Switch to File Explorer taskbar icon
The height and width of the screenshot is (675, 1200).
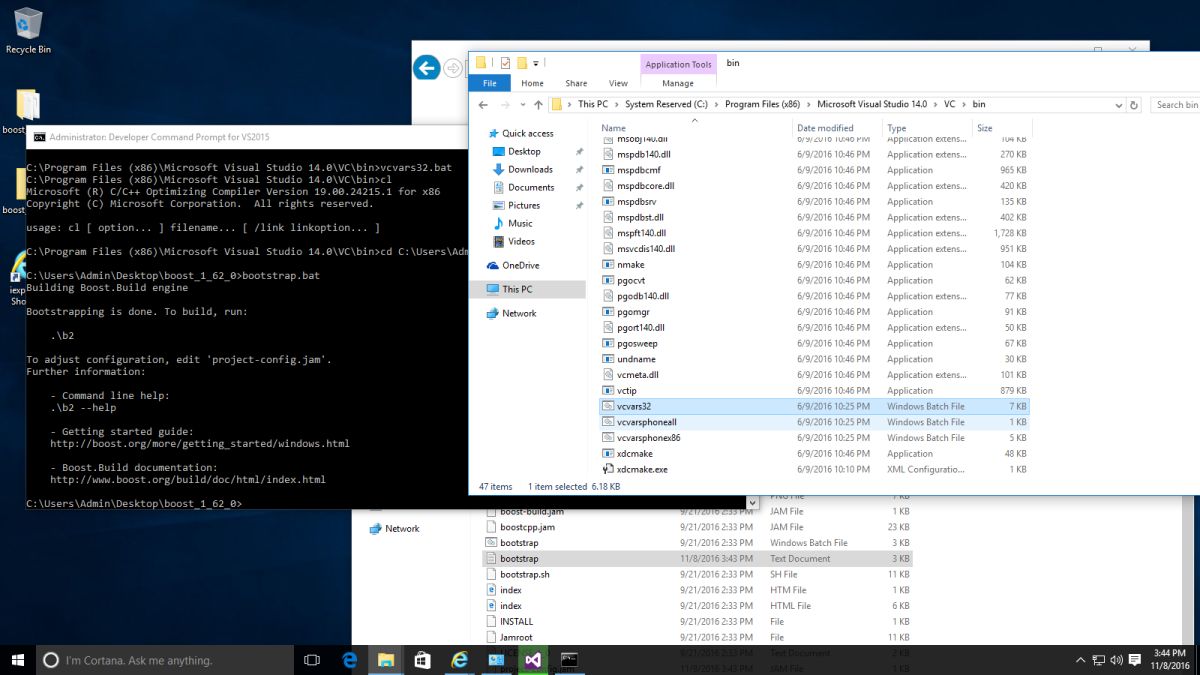pos(386,660)
